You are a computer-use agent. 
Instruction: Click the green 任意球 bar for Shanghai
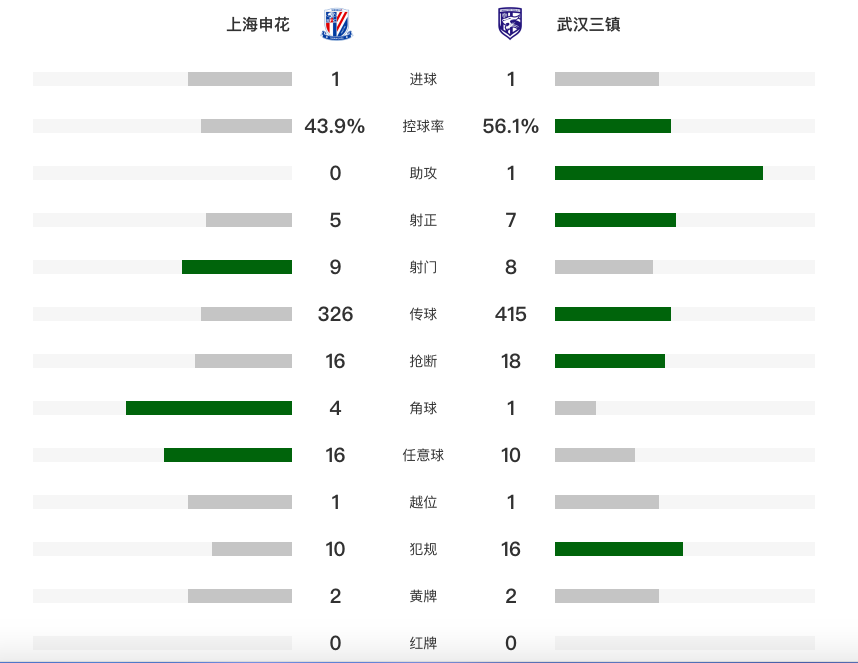tap(228, 455)
